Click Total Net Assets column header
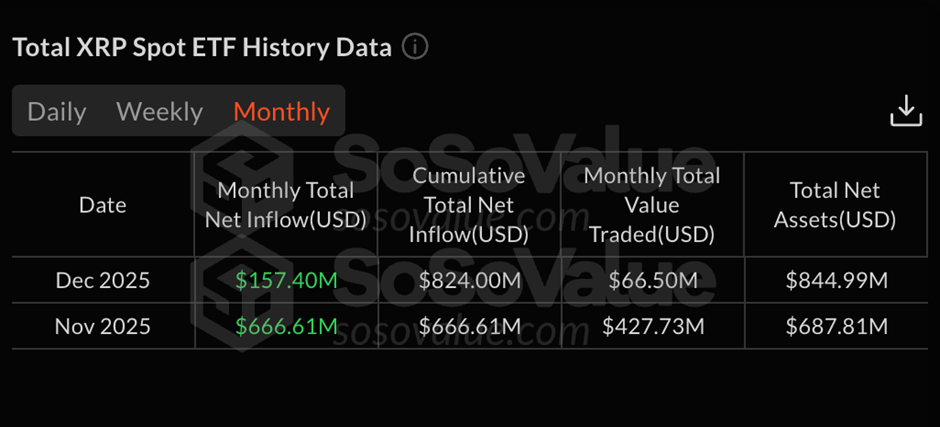This screenshot has width=940, height=427. 835,205
